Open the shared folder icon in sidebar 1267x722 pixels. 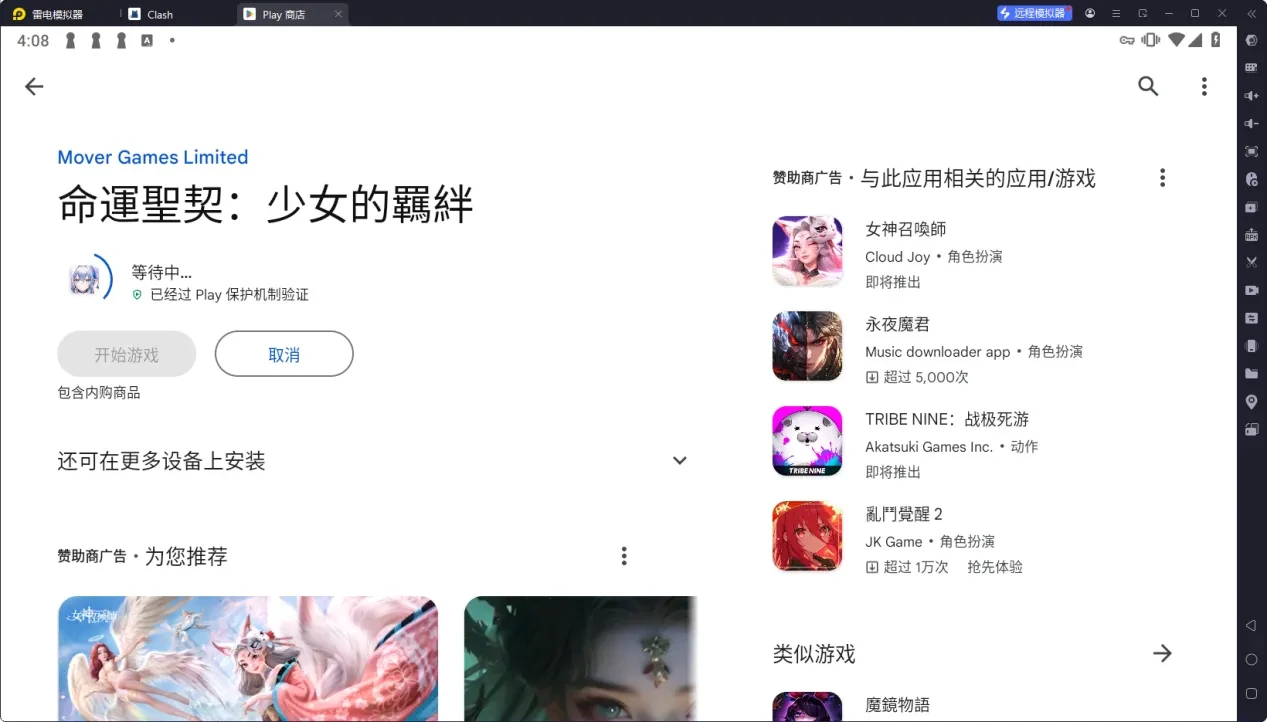coord(1251,374)
